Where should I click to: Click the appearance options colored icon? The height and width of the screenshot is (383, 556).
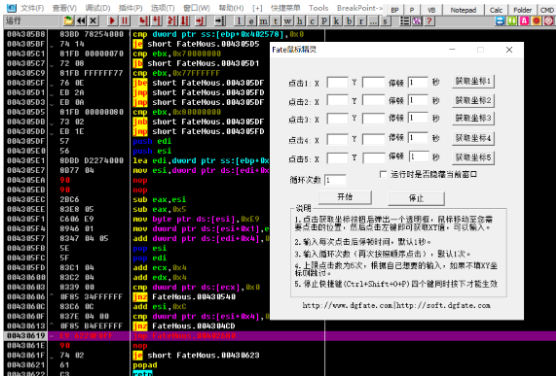417,21
